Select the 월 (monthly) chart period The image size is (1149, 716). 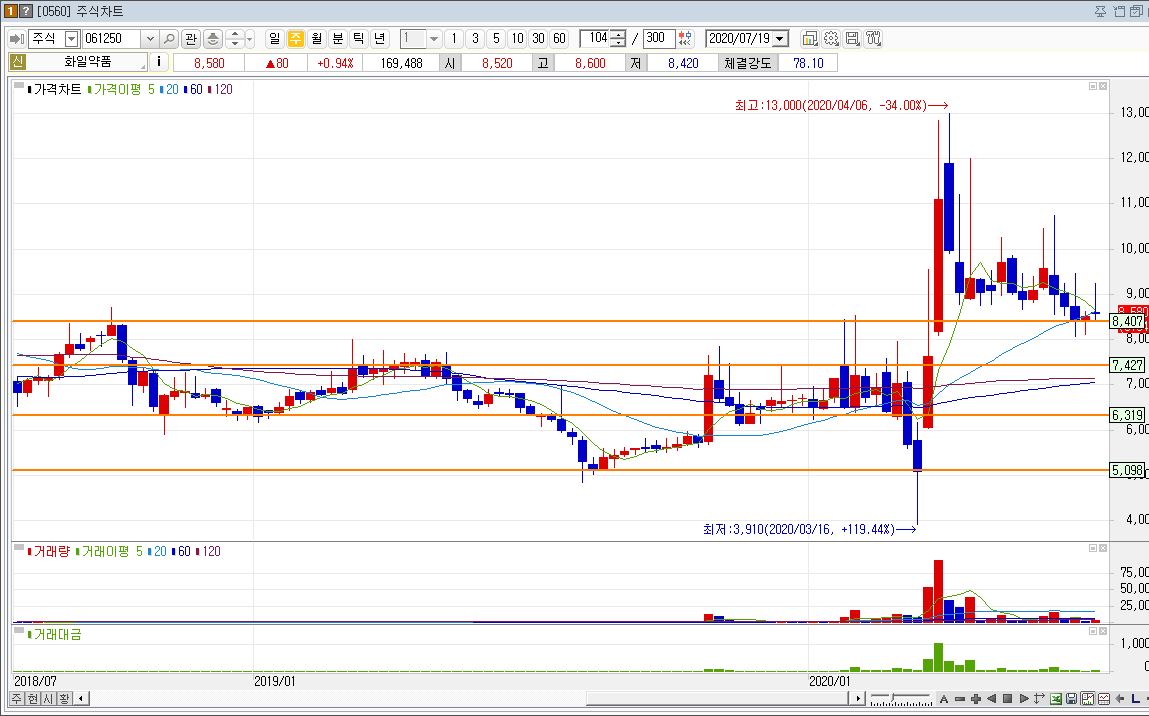[317, 39]
